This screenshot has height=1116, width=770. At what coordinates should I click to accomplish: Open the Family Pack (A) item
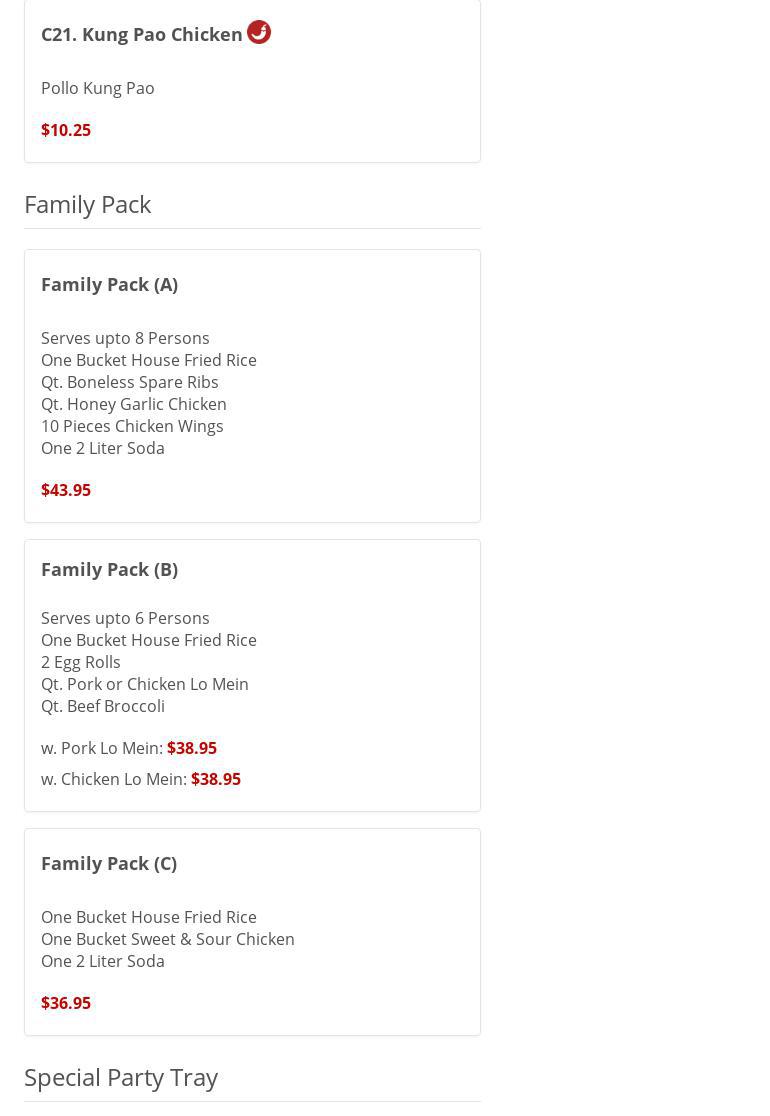(x=109, y=284)
